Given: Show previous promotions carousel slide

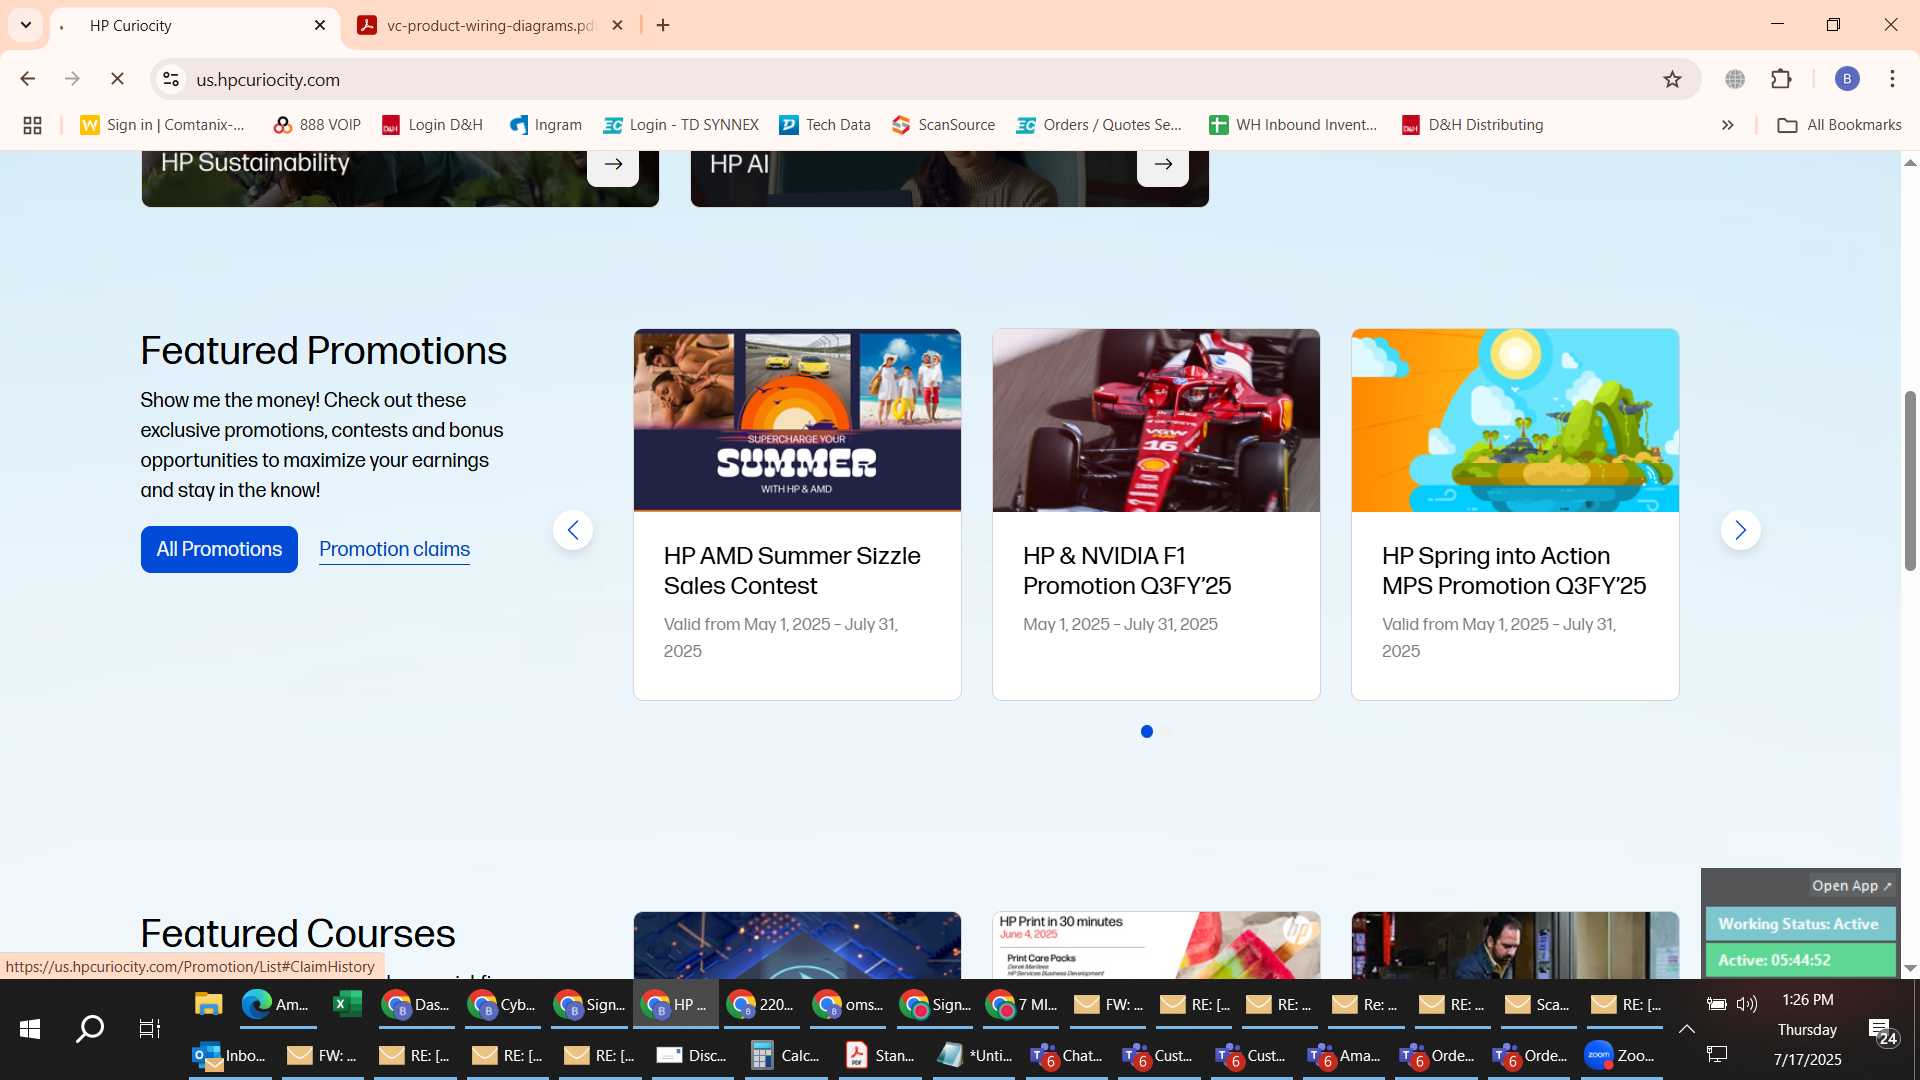Looking at the screenshot, I should pyautogui.click(x=573, y=530).
